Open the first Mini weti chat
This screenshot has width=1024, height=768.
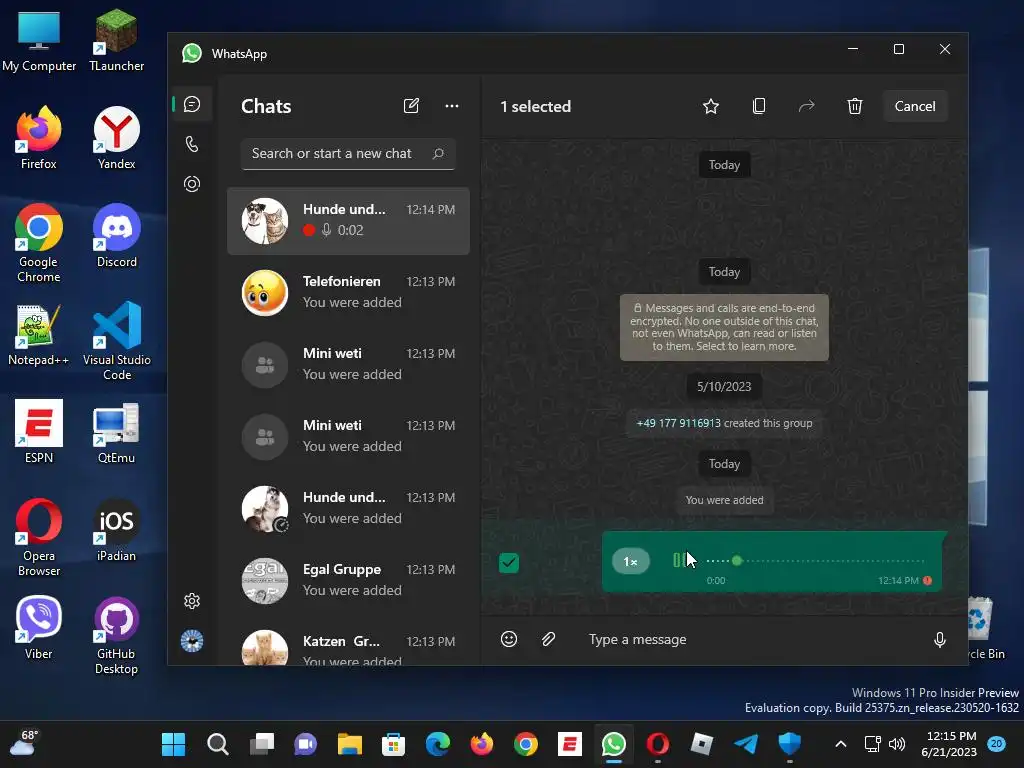coord(348,364)
